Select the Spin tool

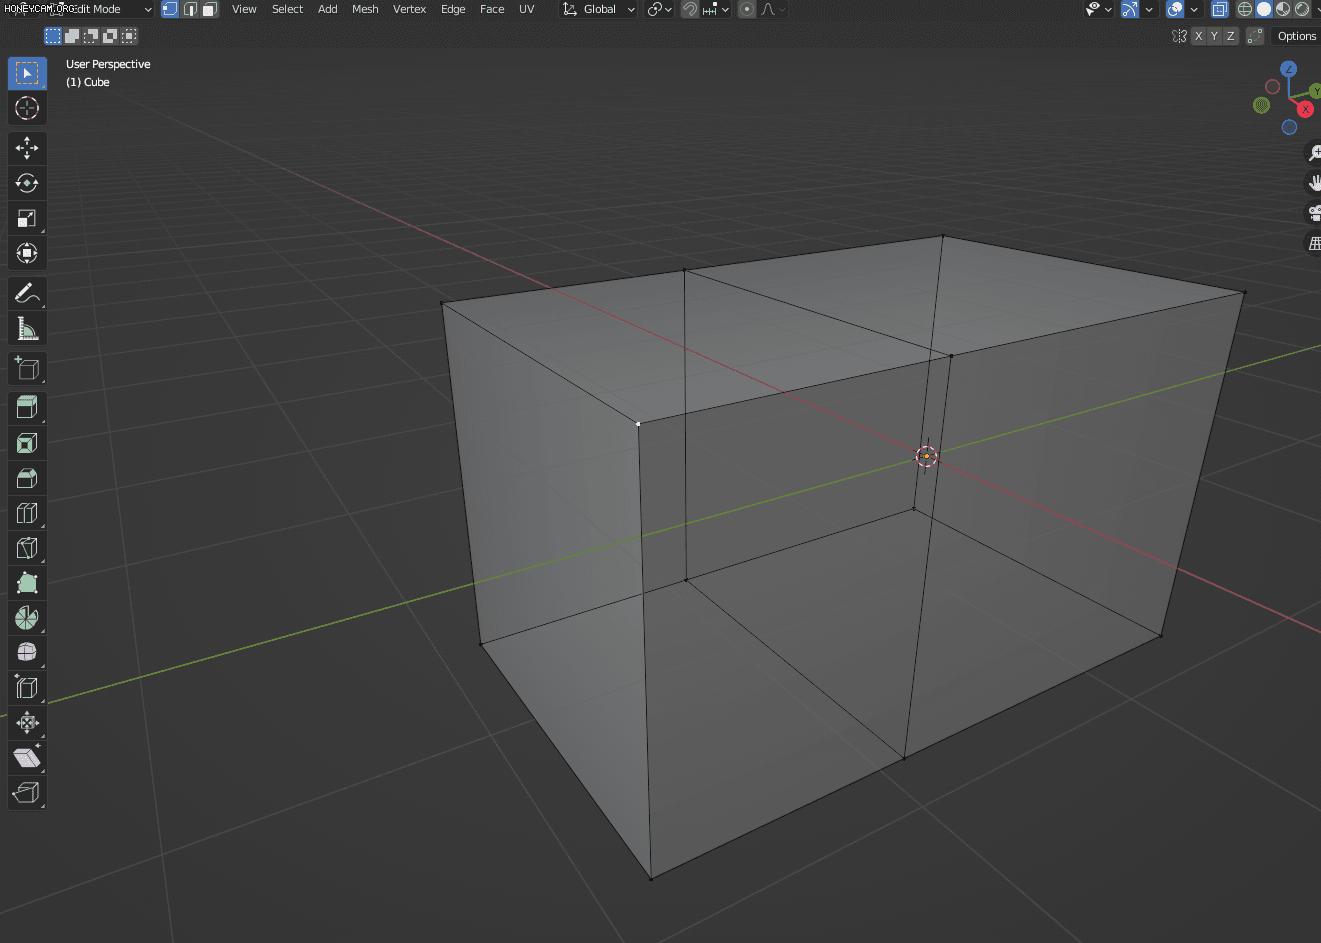[x=27, y=618]
